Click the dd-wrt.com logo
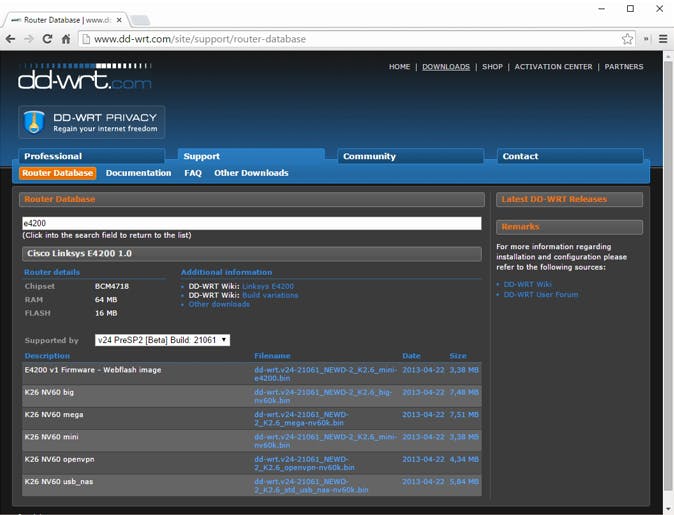674x515 pixels. click(85, 77)
